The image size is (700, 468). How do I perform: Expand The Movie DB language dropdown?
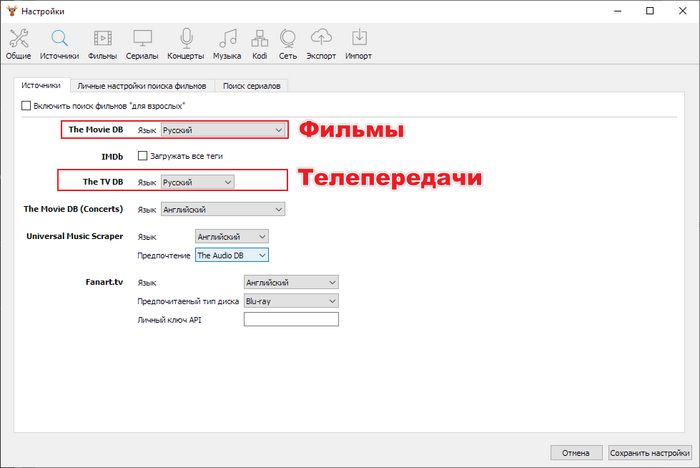pos(223,130)
